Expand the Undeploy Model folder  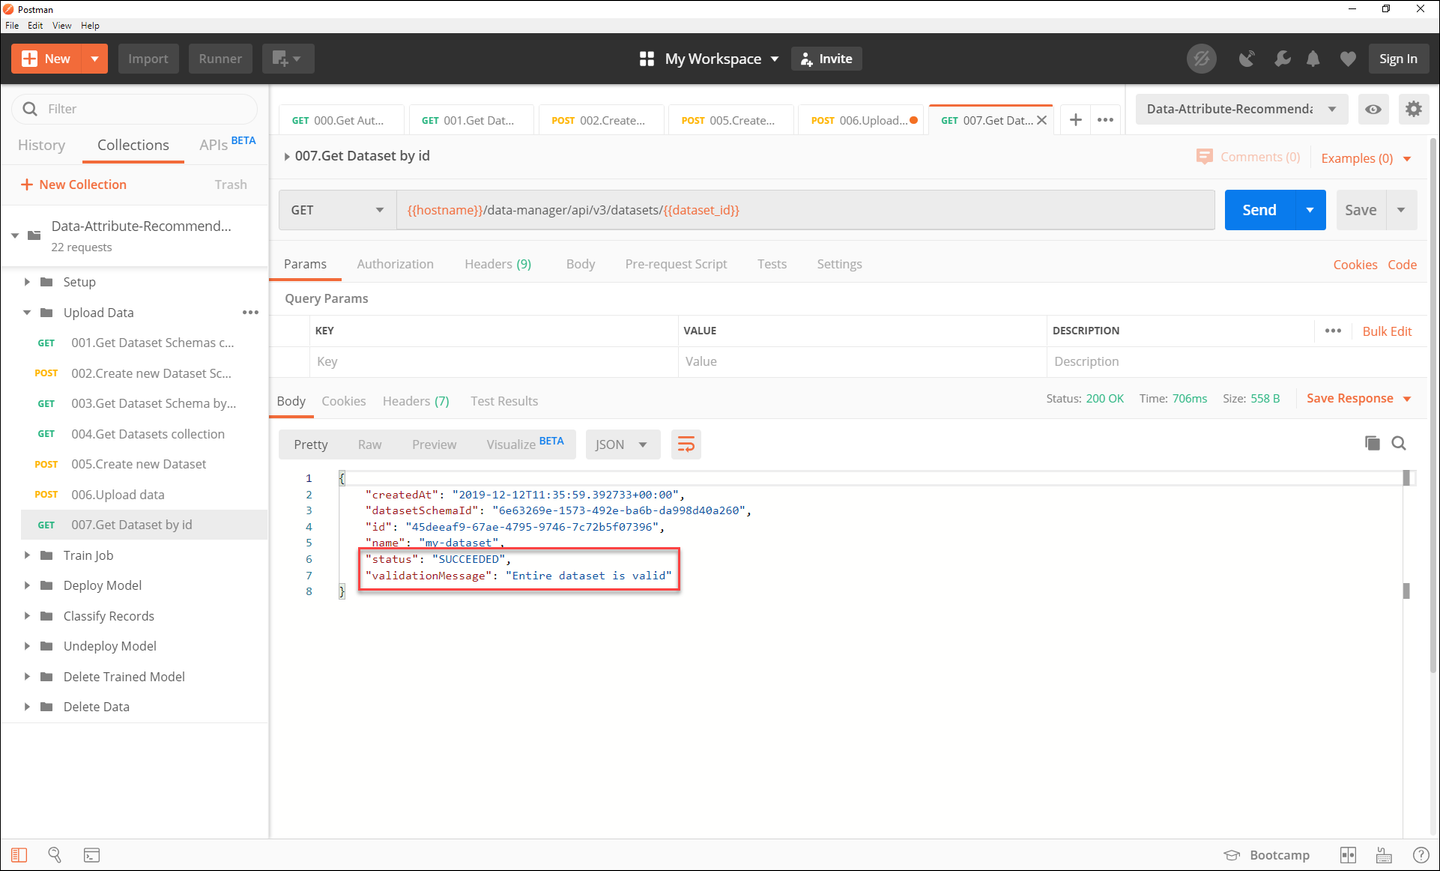(x=27, y=646)
